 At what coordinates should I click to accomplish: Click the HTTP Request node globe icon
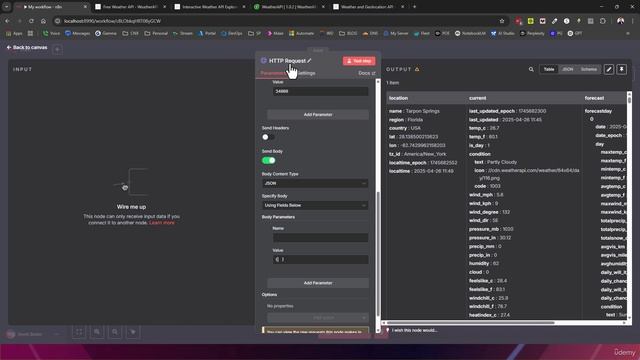(264, 60)
